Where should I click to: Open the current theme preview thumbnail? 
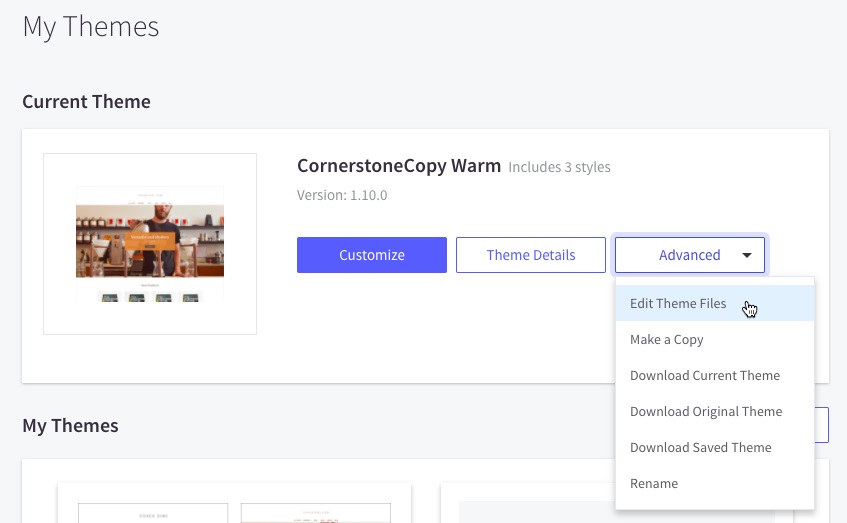(150, 244)
